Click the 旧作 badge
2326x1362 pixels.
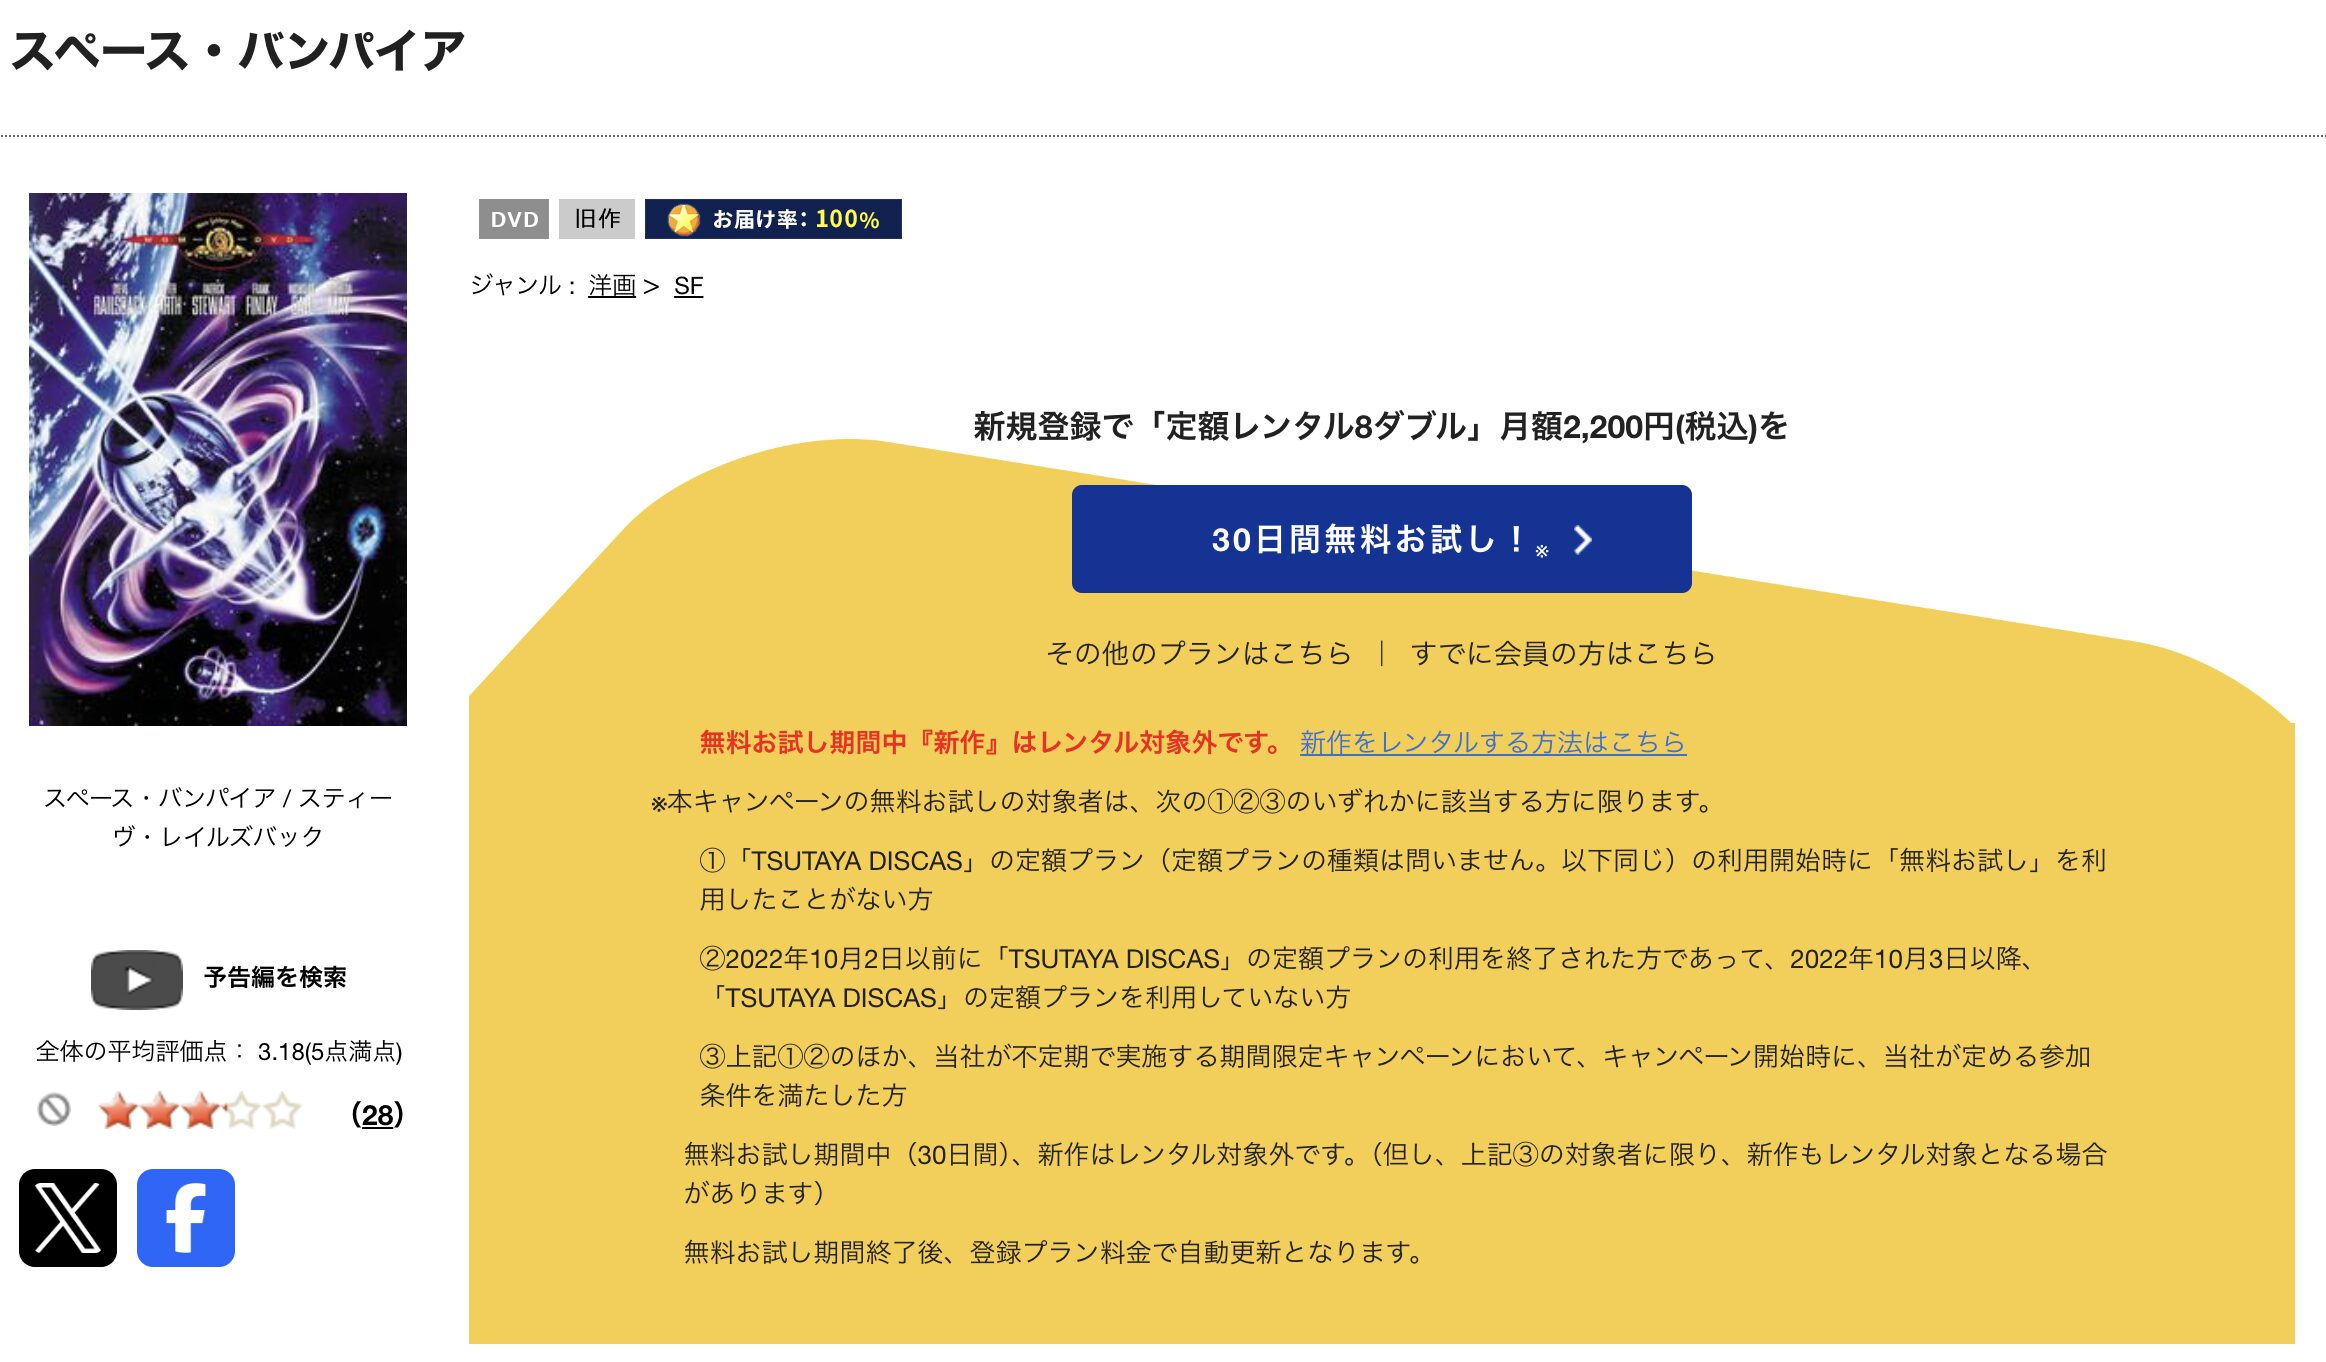(x=597, y=219)
